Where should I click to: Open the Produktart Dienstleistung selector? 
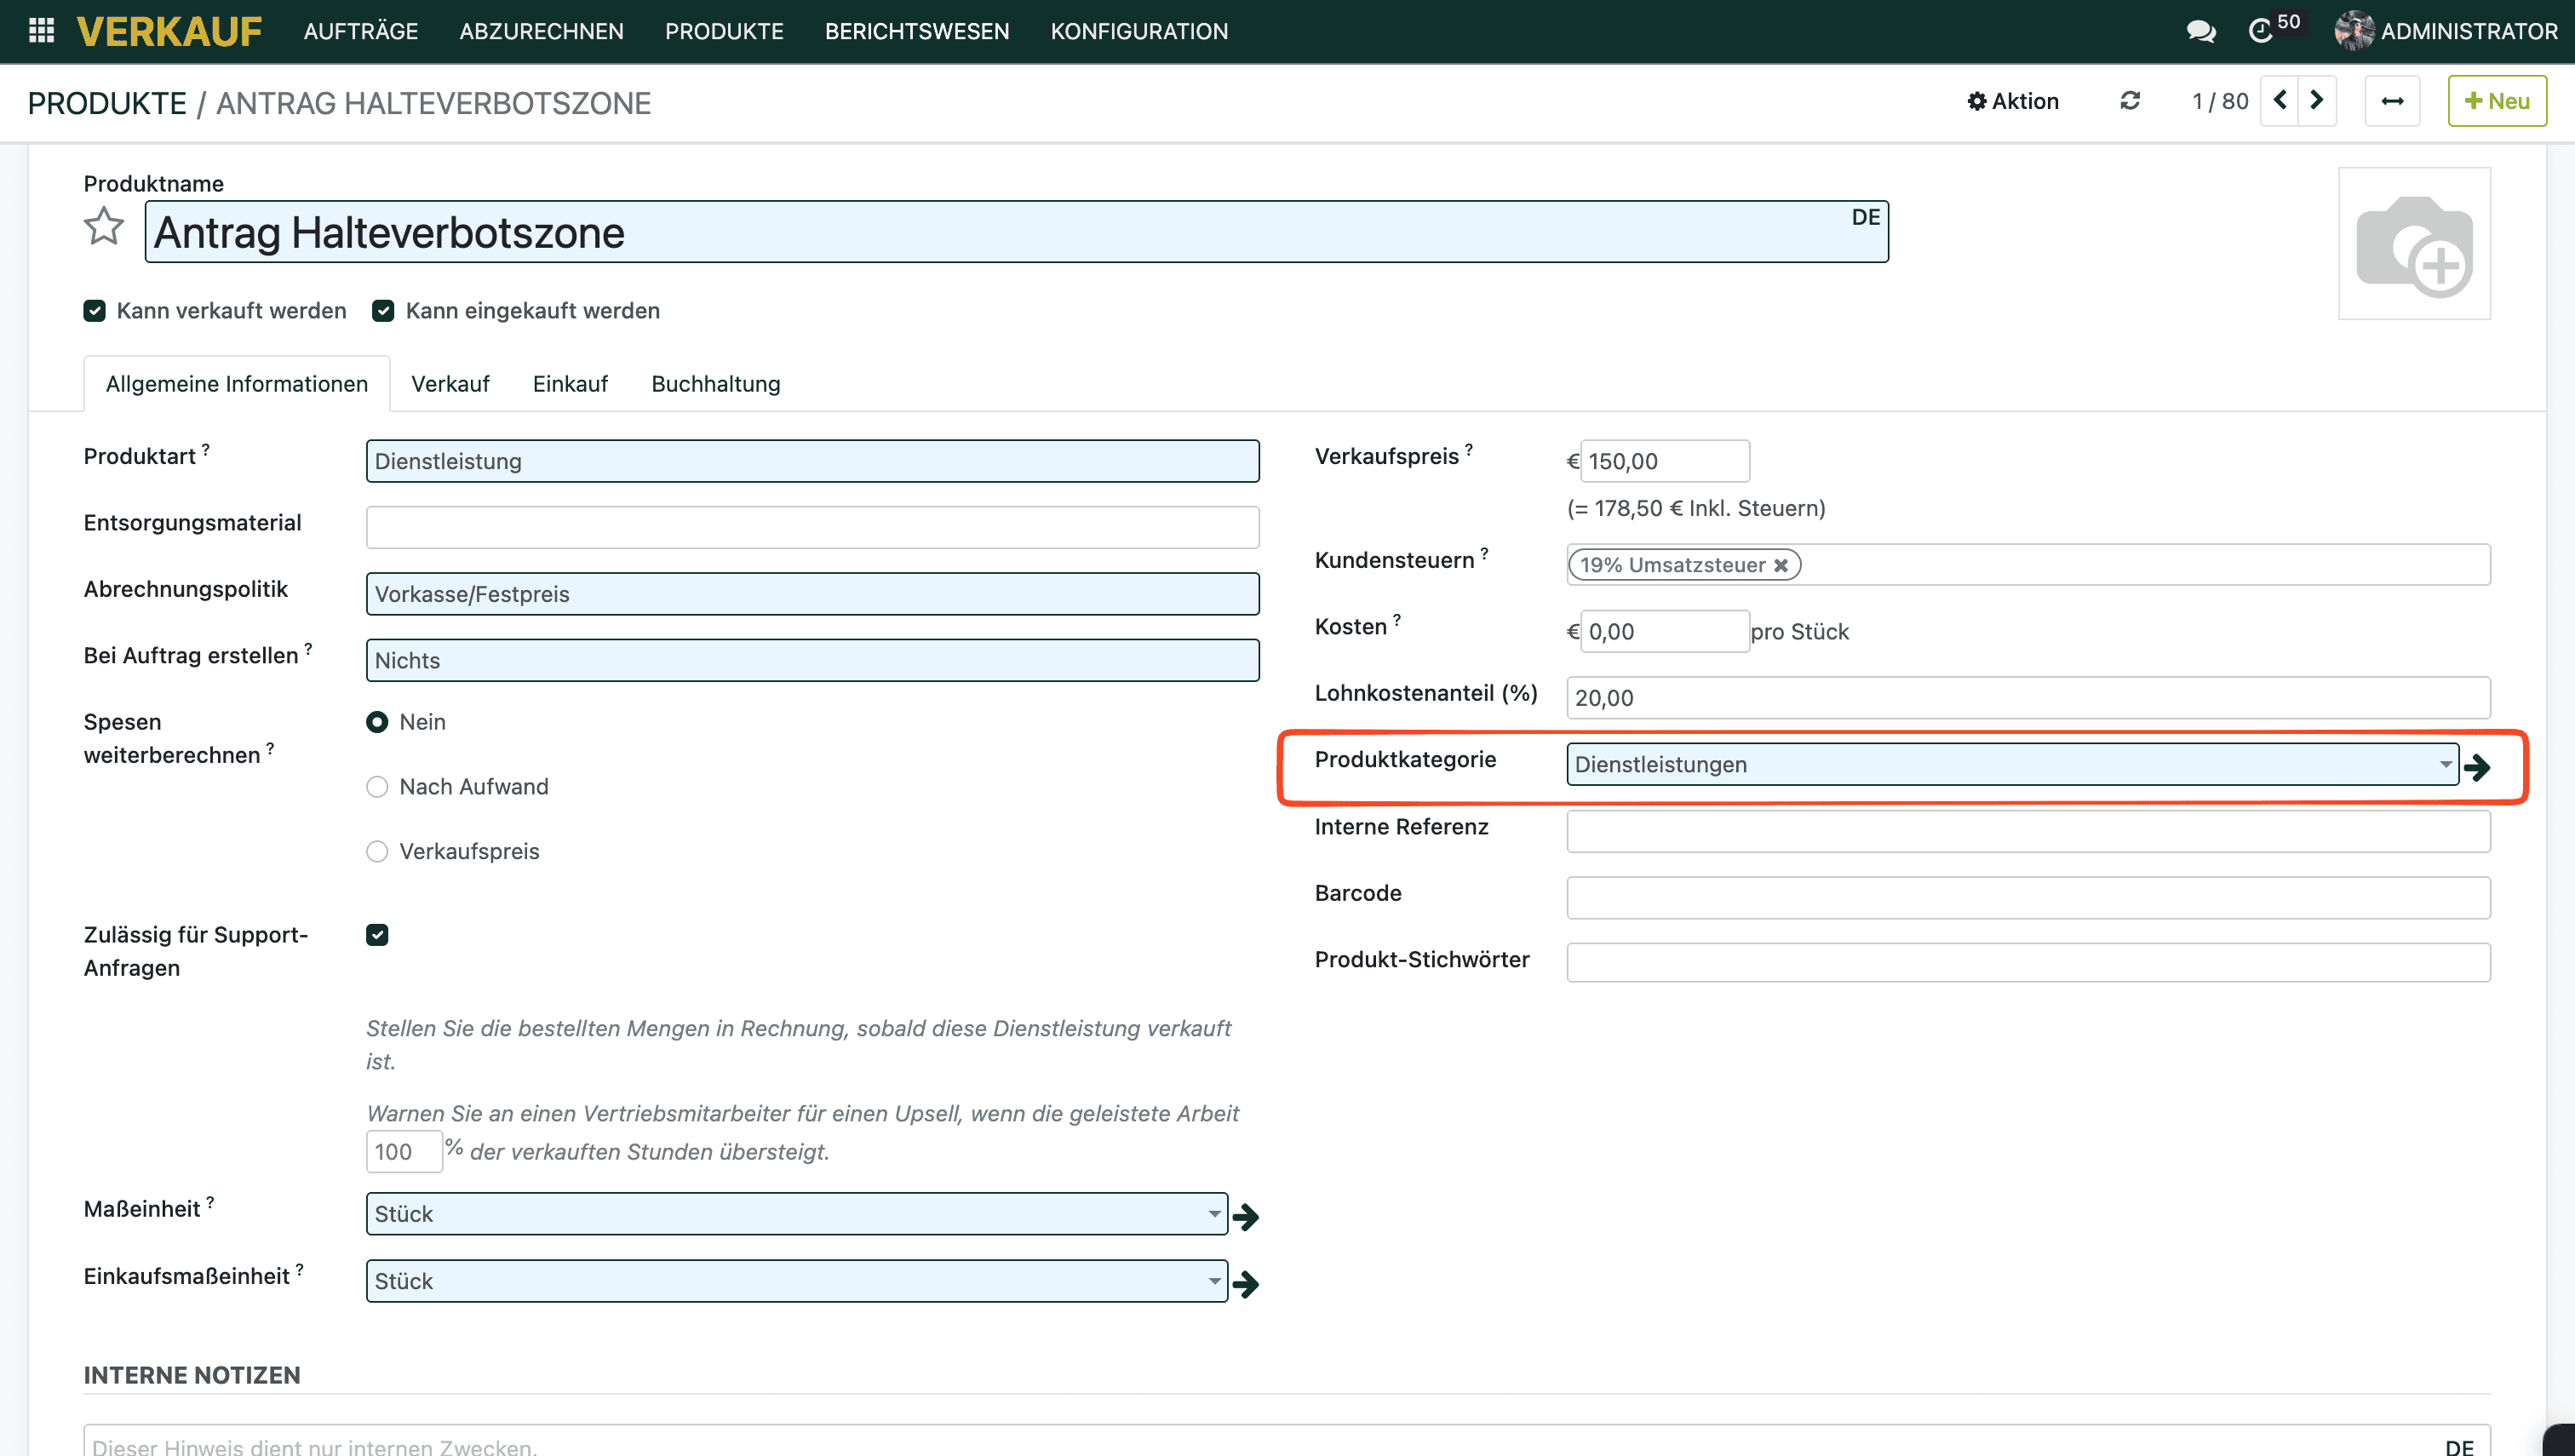click(x=812, y=461)
